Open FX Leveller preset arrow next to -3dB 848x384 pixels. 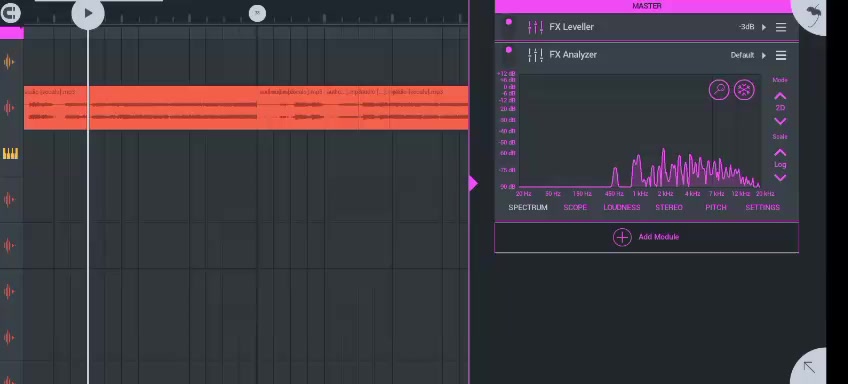764,27
